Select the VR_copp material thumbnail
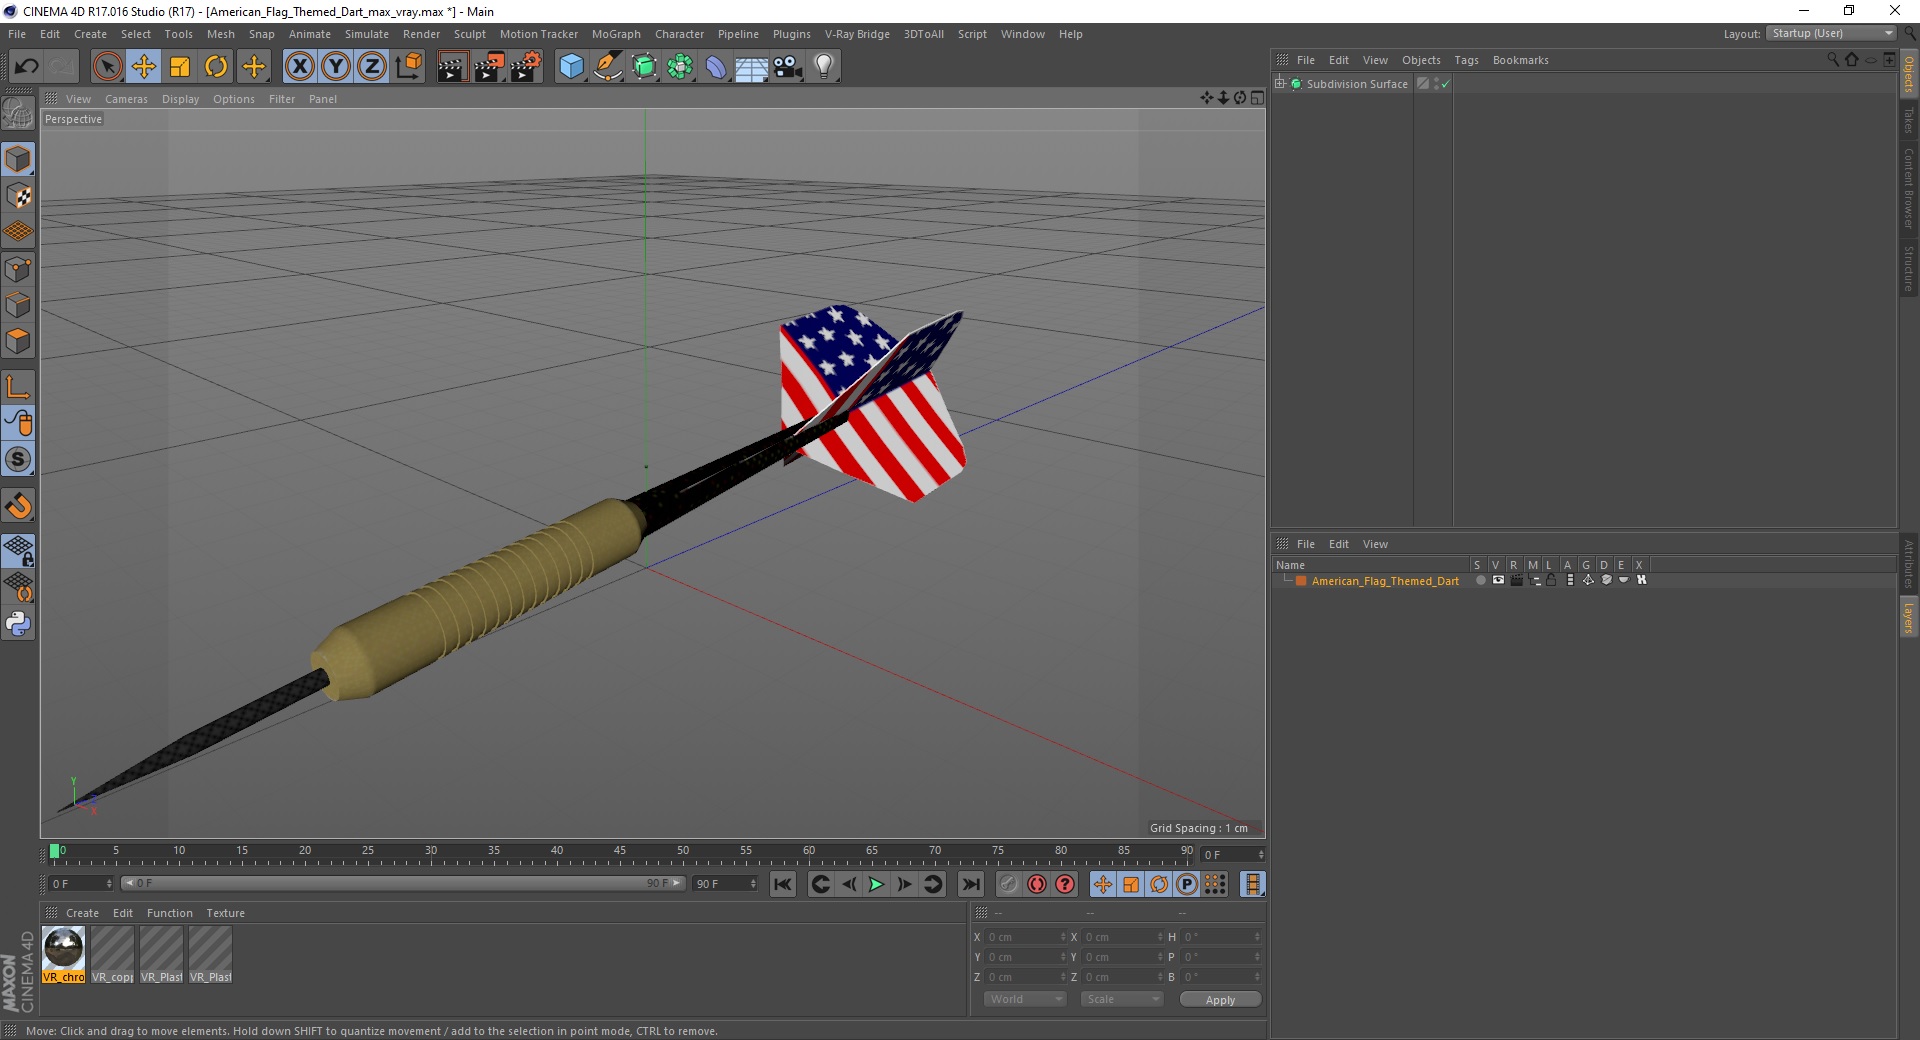Viewport: 1920px width, 1040px height. coord(113,955)
